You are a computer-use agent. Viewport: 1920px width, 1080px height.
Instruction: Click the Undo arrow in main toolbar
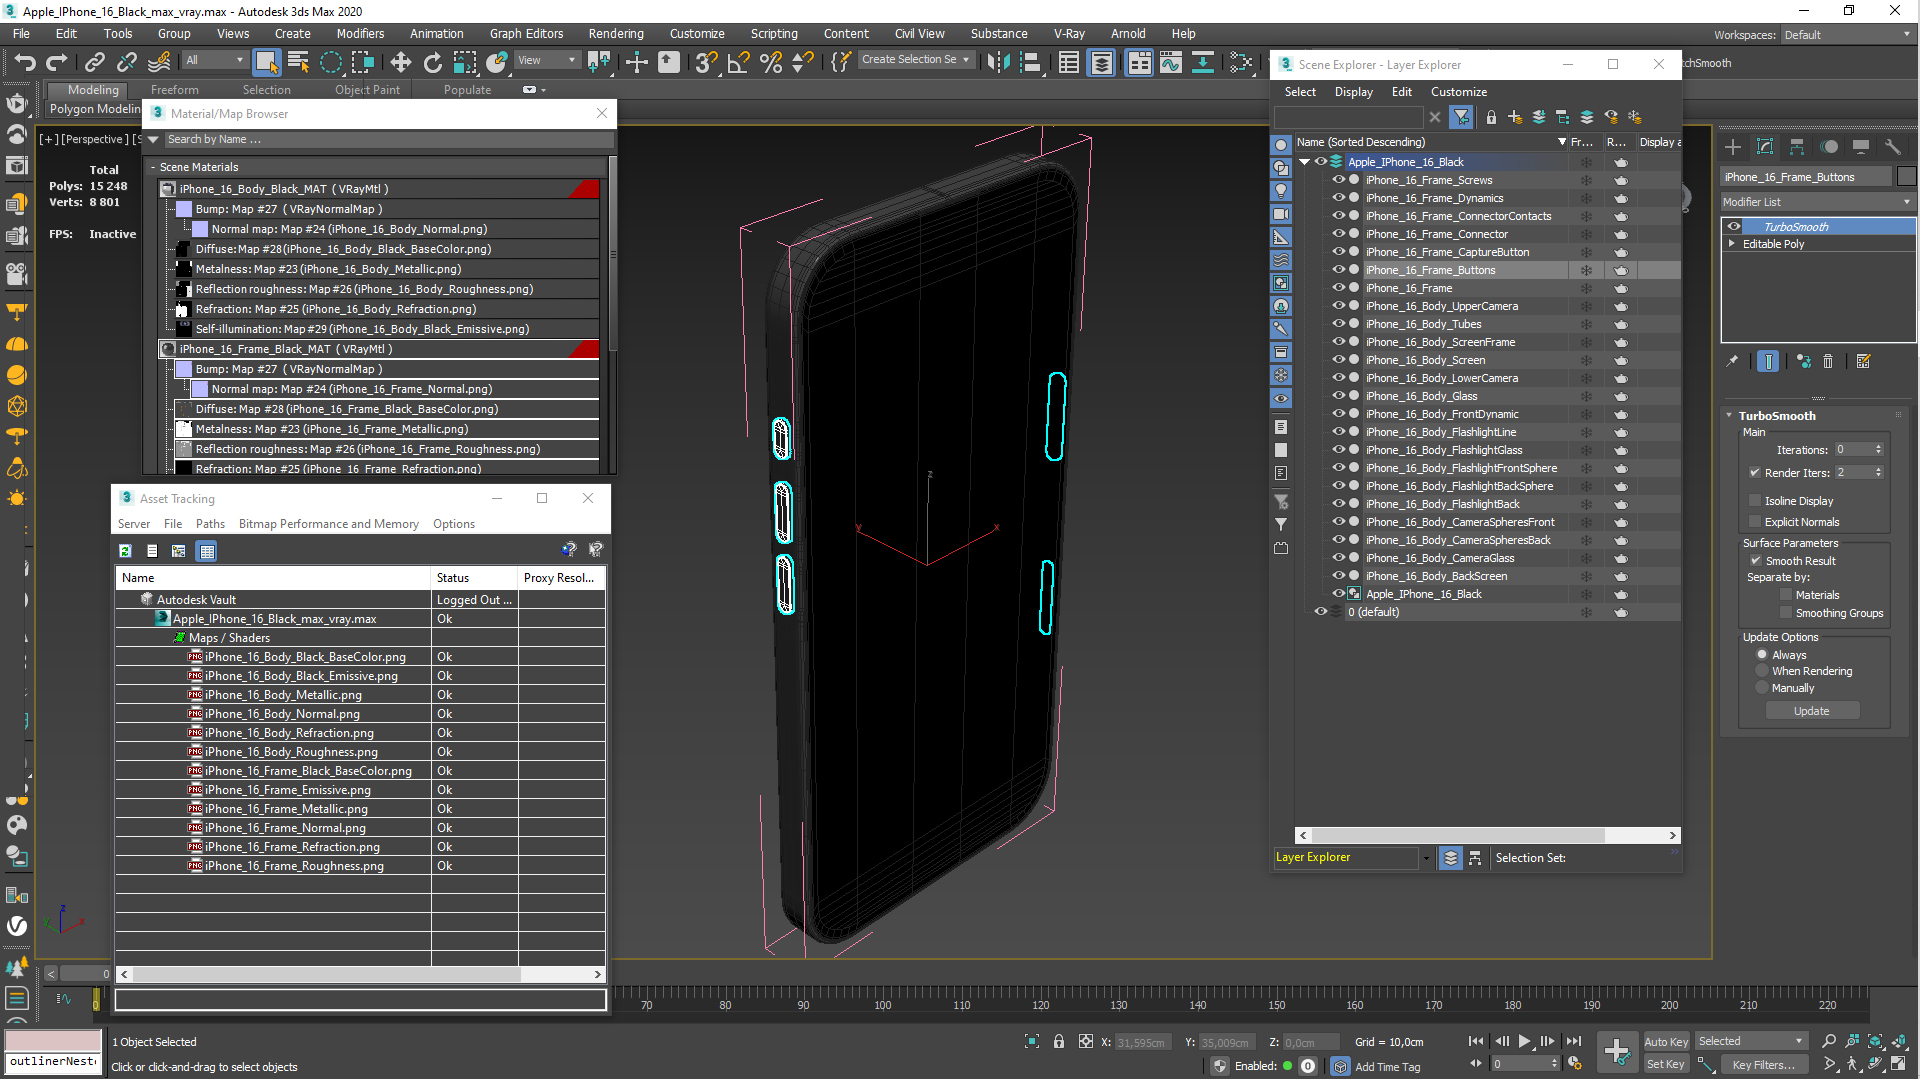(x=25, y=62)
